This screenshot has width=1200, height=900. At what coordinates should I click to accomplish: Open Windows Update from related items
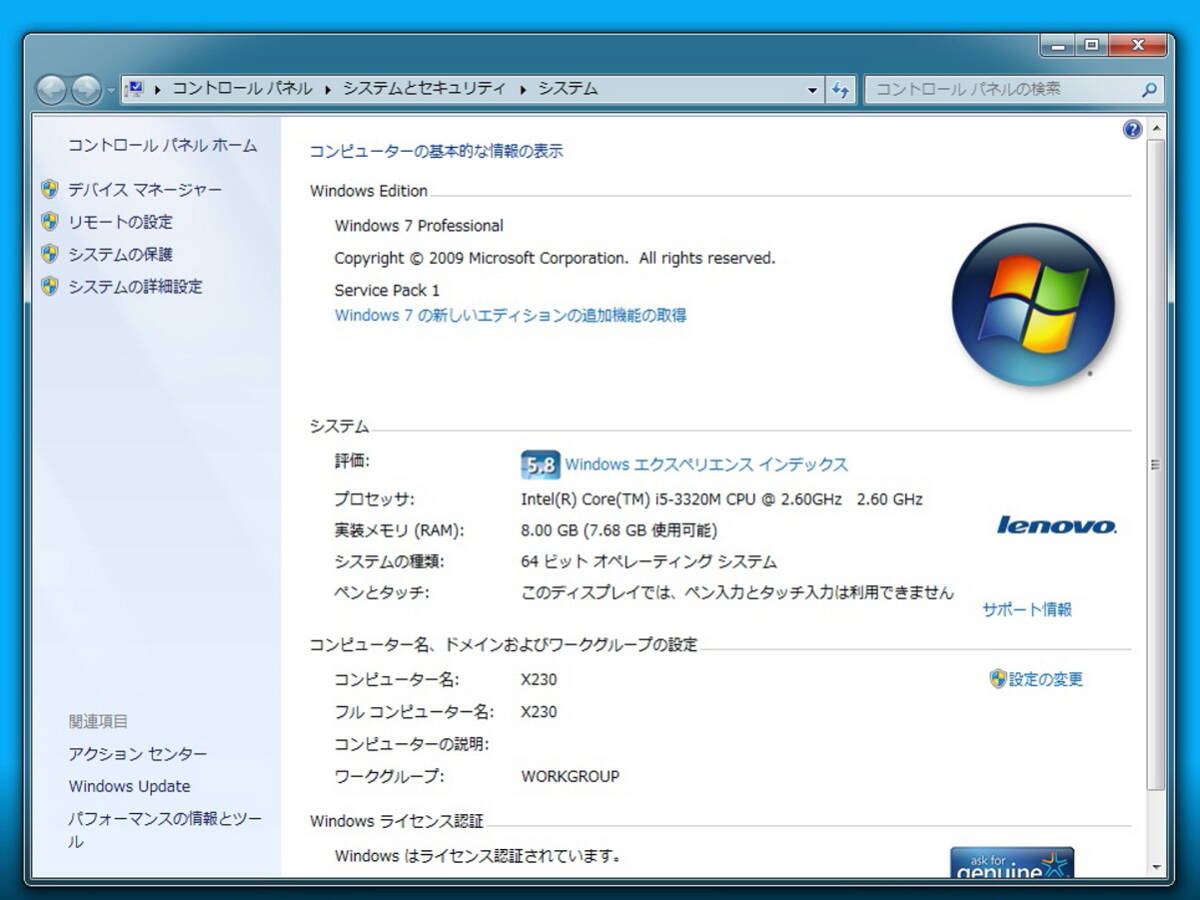coord(129,786)
